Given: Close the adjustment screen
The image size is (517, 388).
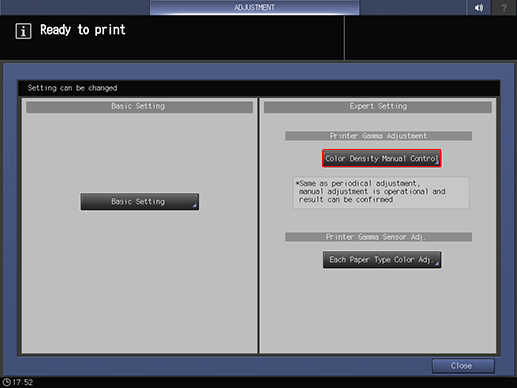Looking at the screenshot, I should coord(463,366).
